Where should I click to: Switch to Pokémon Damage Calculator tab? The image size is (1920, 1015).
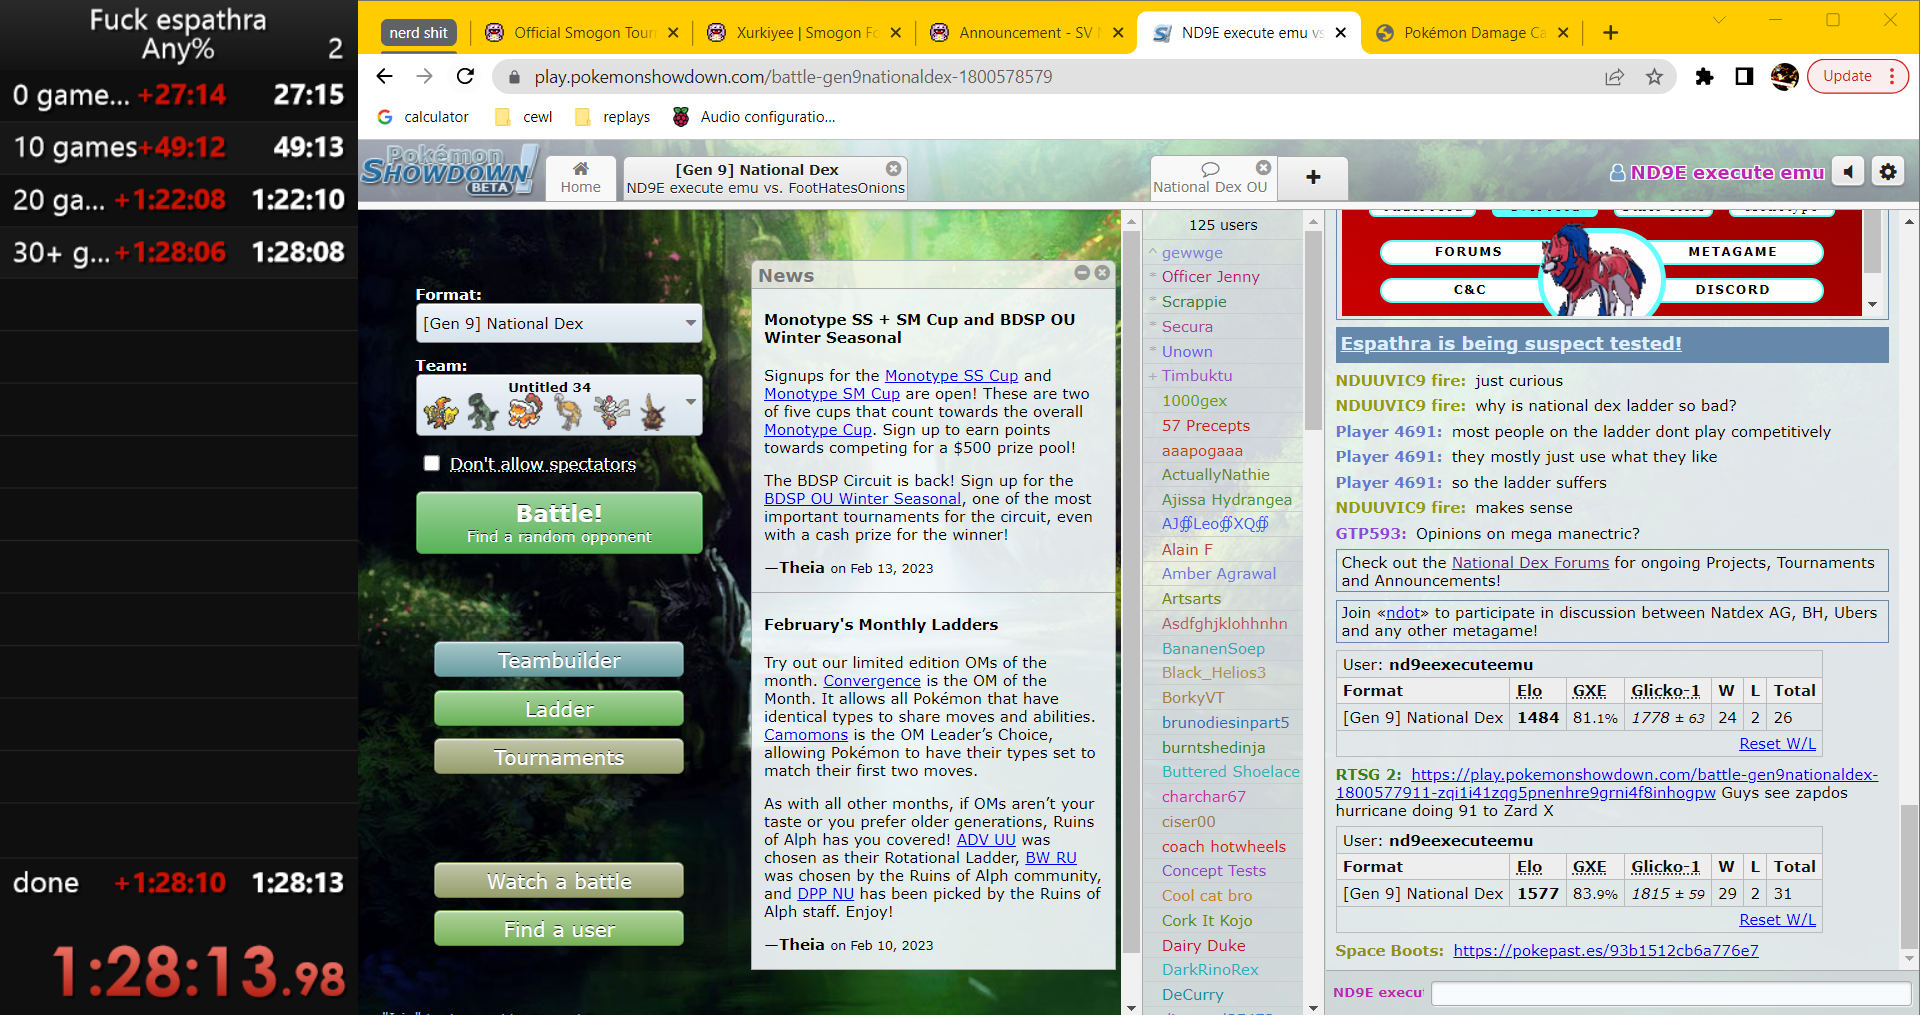pos(1462,33)
